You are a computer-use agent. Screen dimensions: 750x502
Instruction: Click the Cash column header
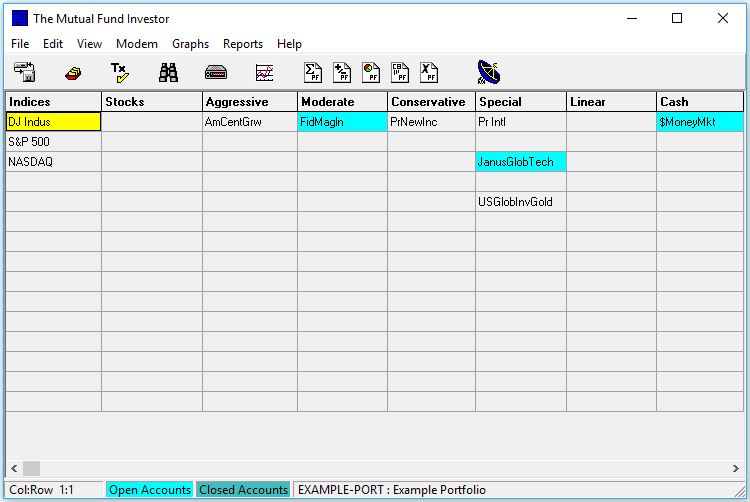(700, 102)
